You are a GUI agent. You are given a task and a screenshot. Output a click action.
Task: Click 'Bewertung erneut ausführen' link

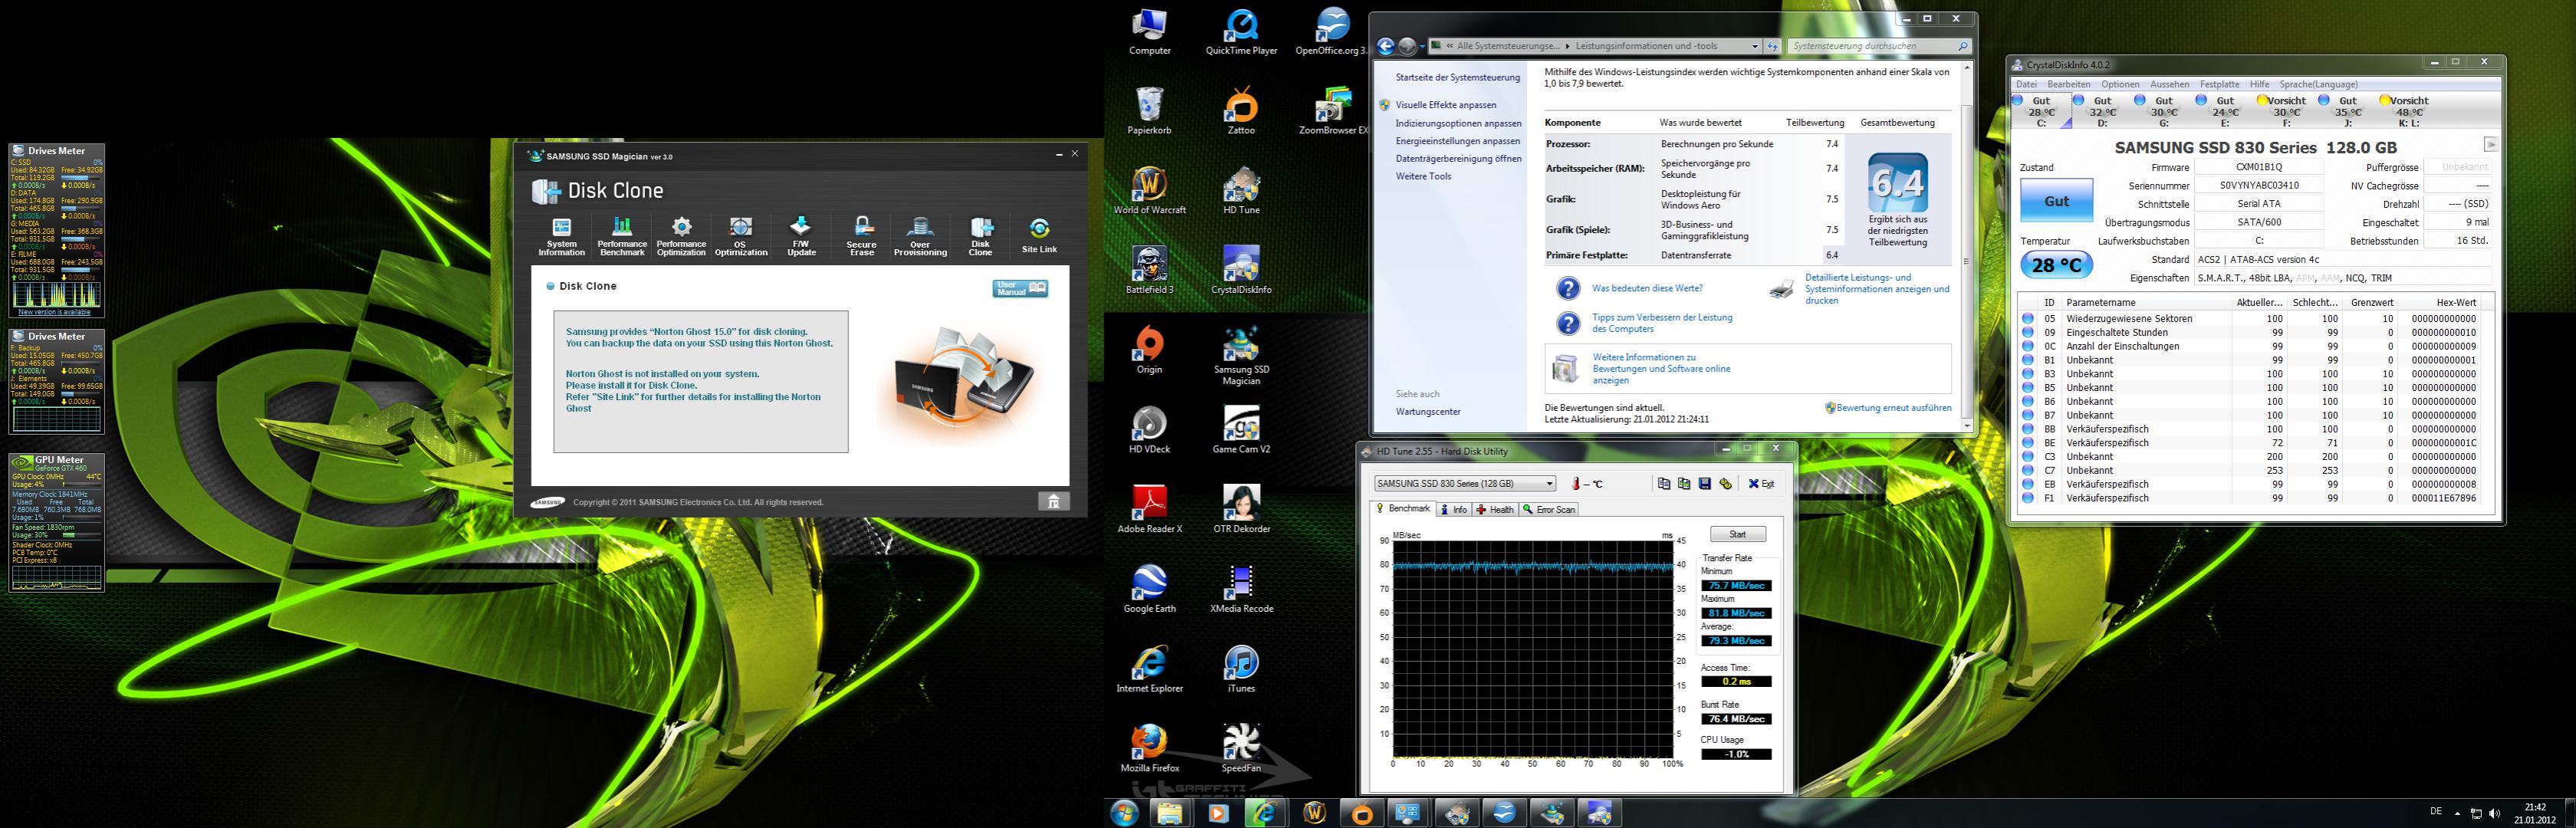pos(1893,408)
